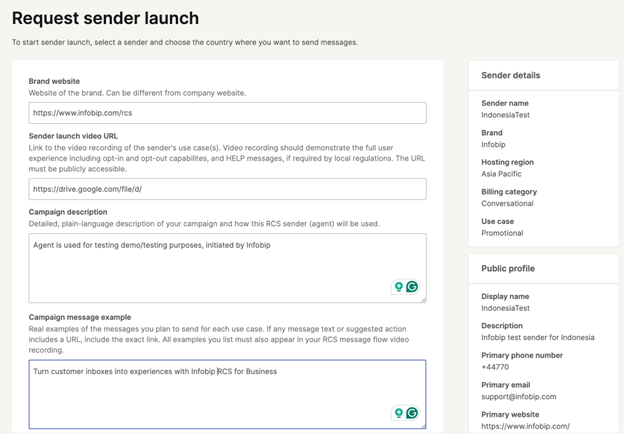Screen dimensions: 624x435
Task: Click the Grammarly icon in Campaign description
Action: click(x=411, y=287)
